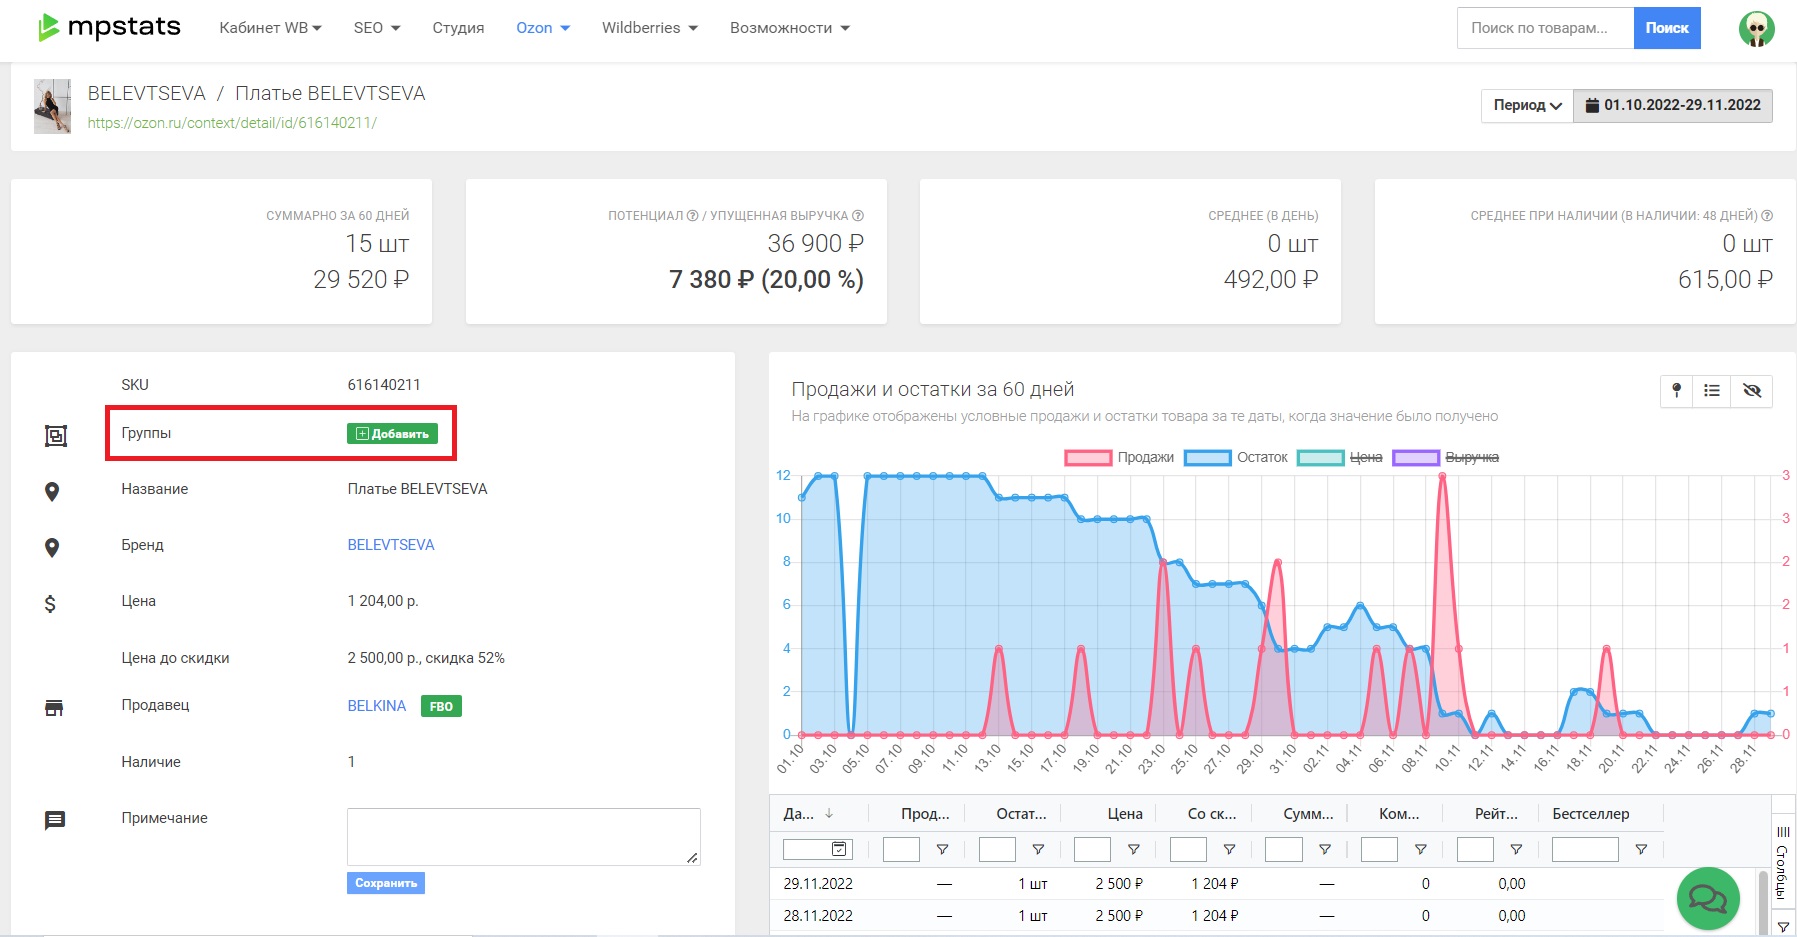Open the Wildberries menu
Image resolution: width=1797 pixels, height=937 pixels.
click(649, 28)
